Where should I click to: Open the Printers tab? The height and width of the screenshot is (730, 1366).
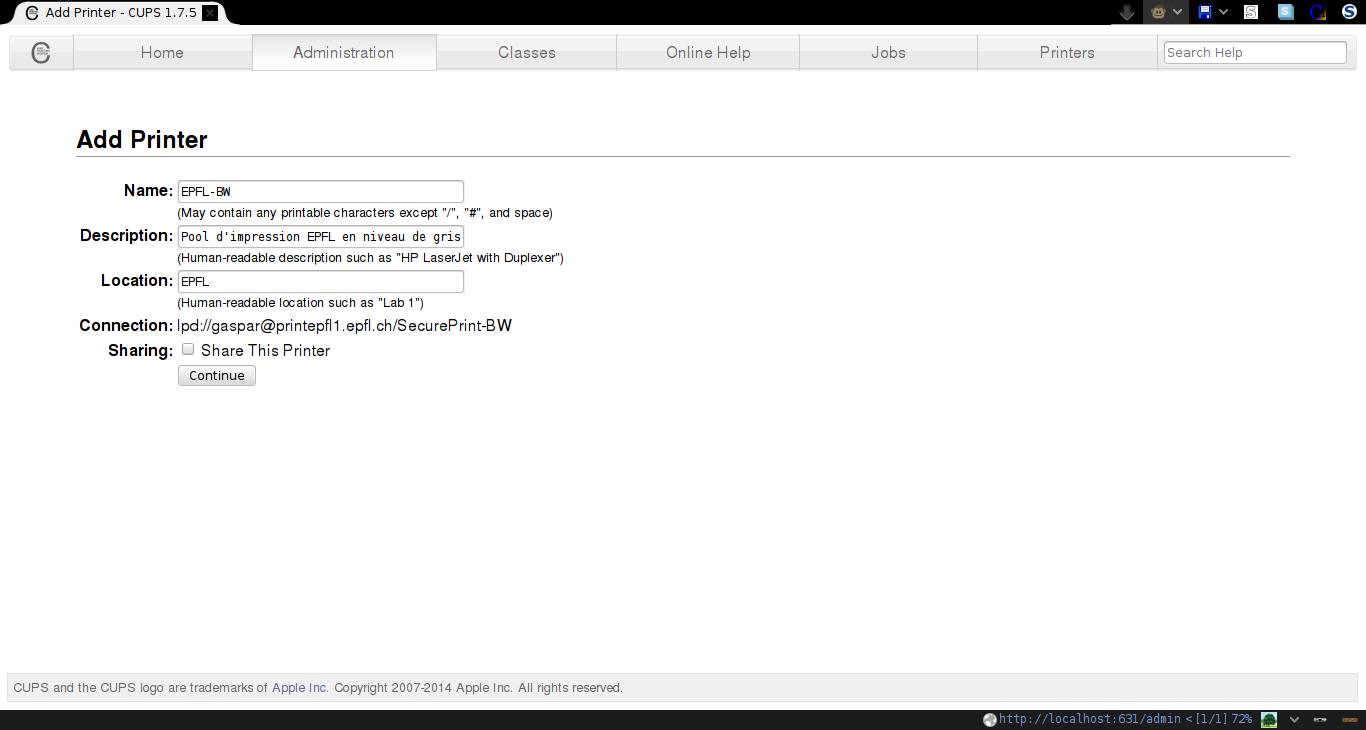[1067, 53]
